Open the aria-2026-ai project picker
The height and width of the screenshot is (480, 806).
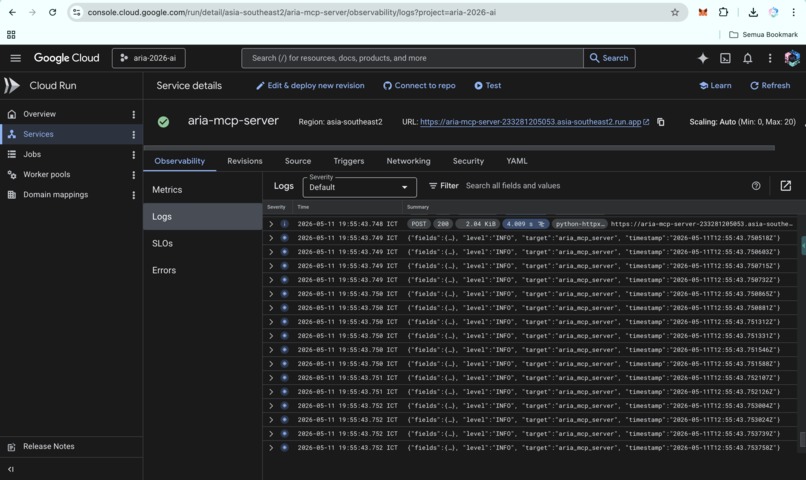[x=149, y=58]
